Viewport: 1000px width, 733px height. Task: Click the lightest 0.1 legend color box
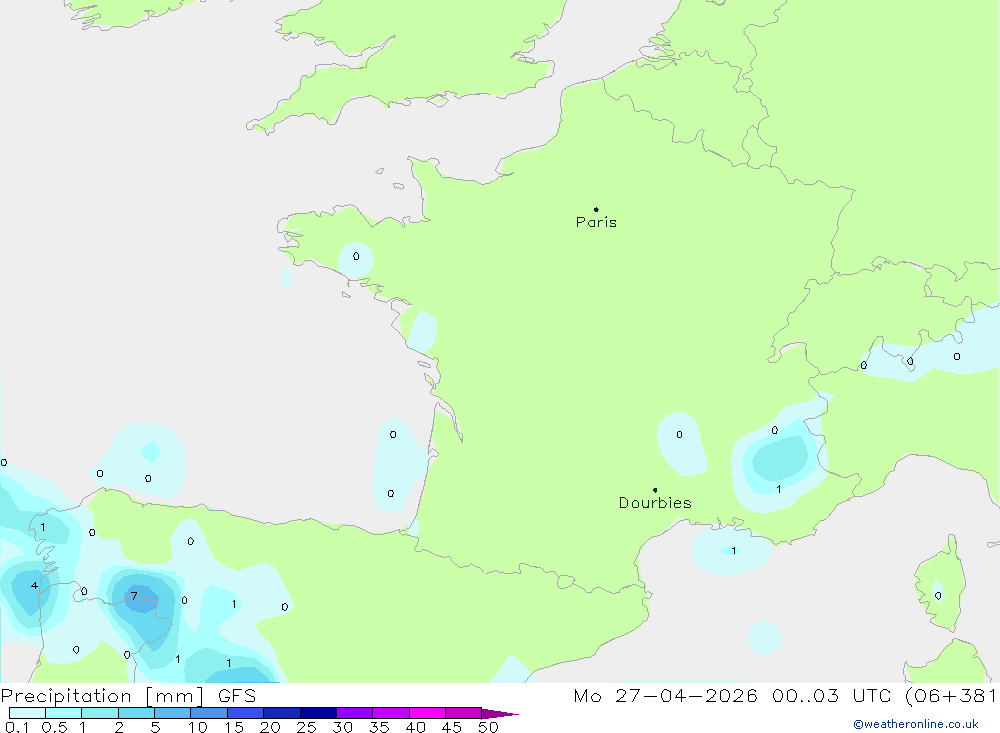point(27,713)
